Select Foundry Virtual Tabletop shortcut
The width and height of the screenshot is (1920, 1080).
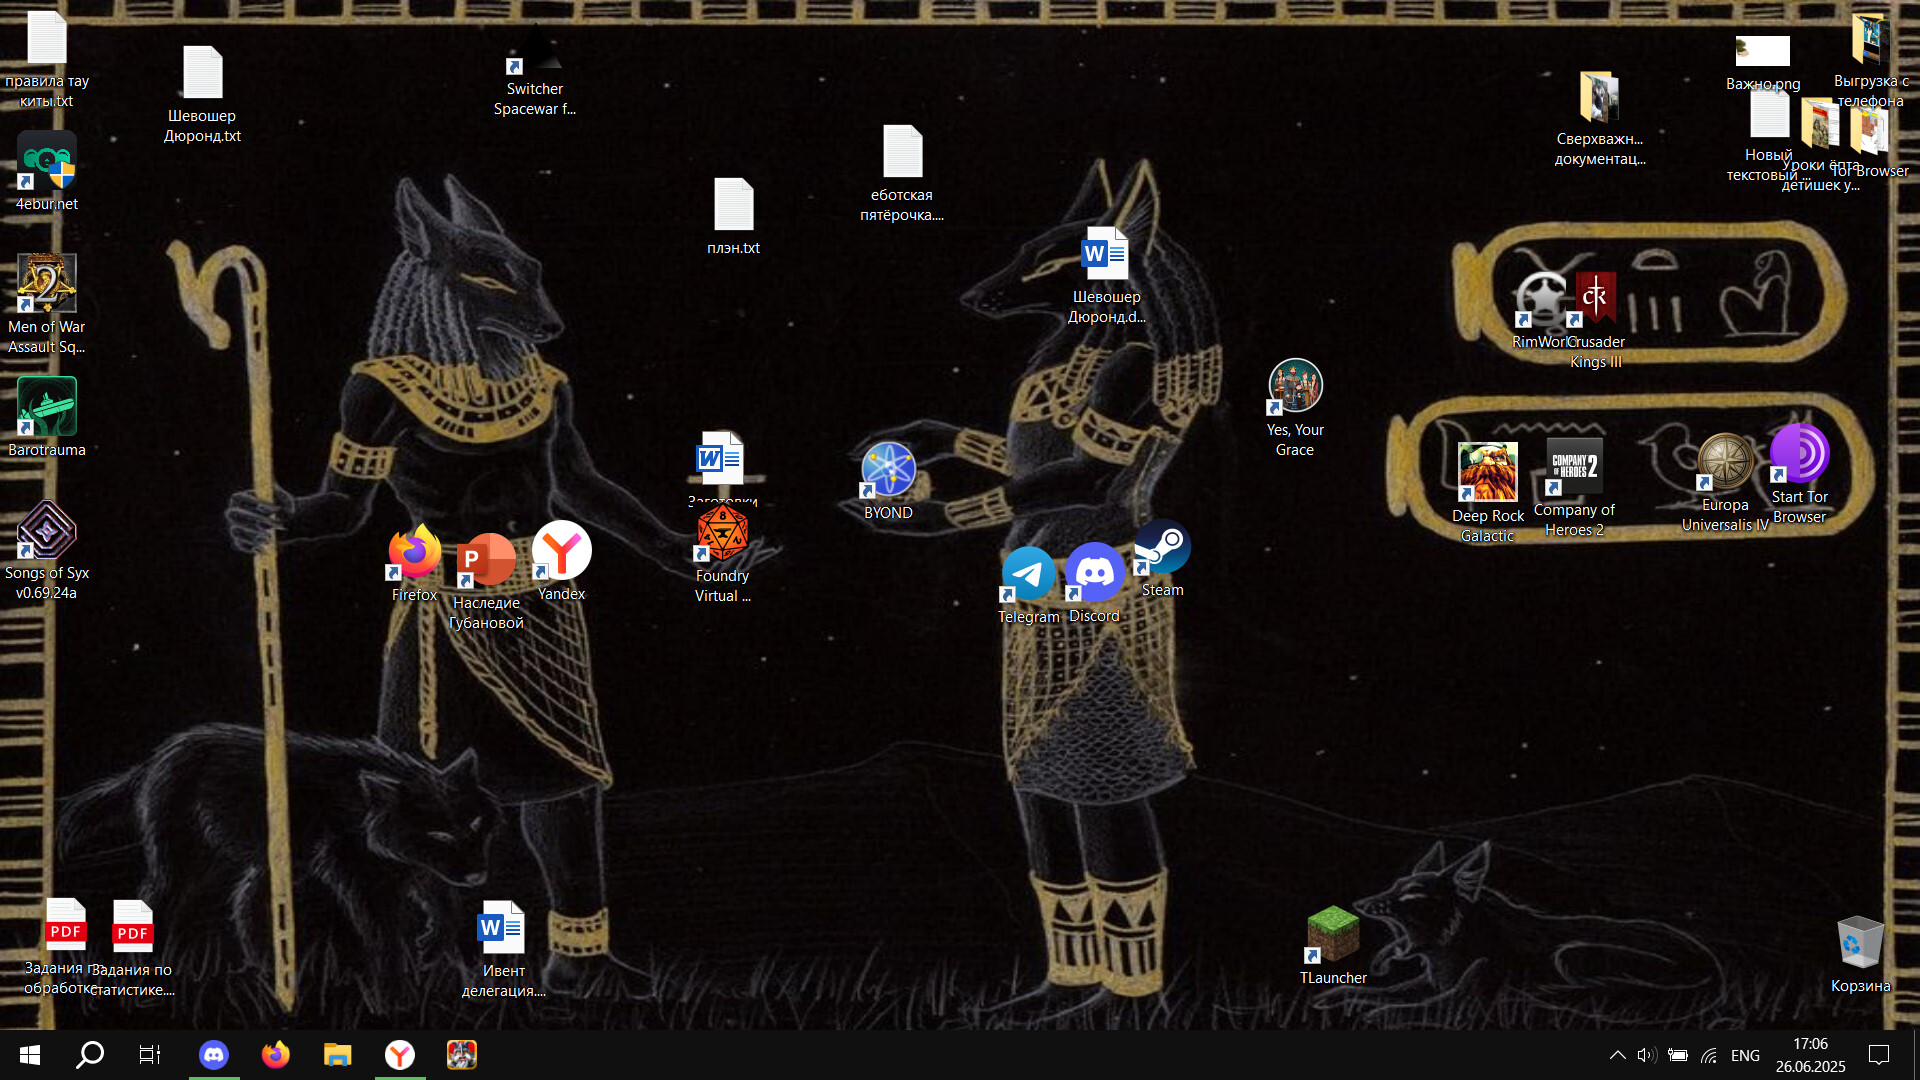723,534
